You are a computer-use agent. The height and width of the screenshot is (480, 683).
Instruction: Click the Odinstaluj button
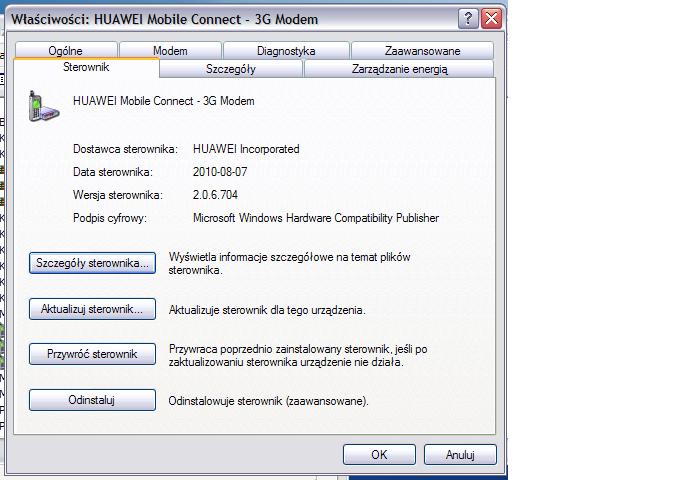coord(92,400)
